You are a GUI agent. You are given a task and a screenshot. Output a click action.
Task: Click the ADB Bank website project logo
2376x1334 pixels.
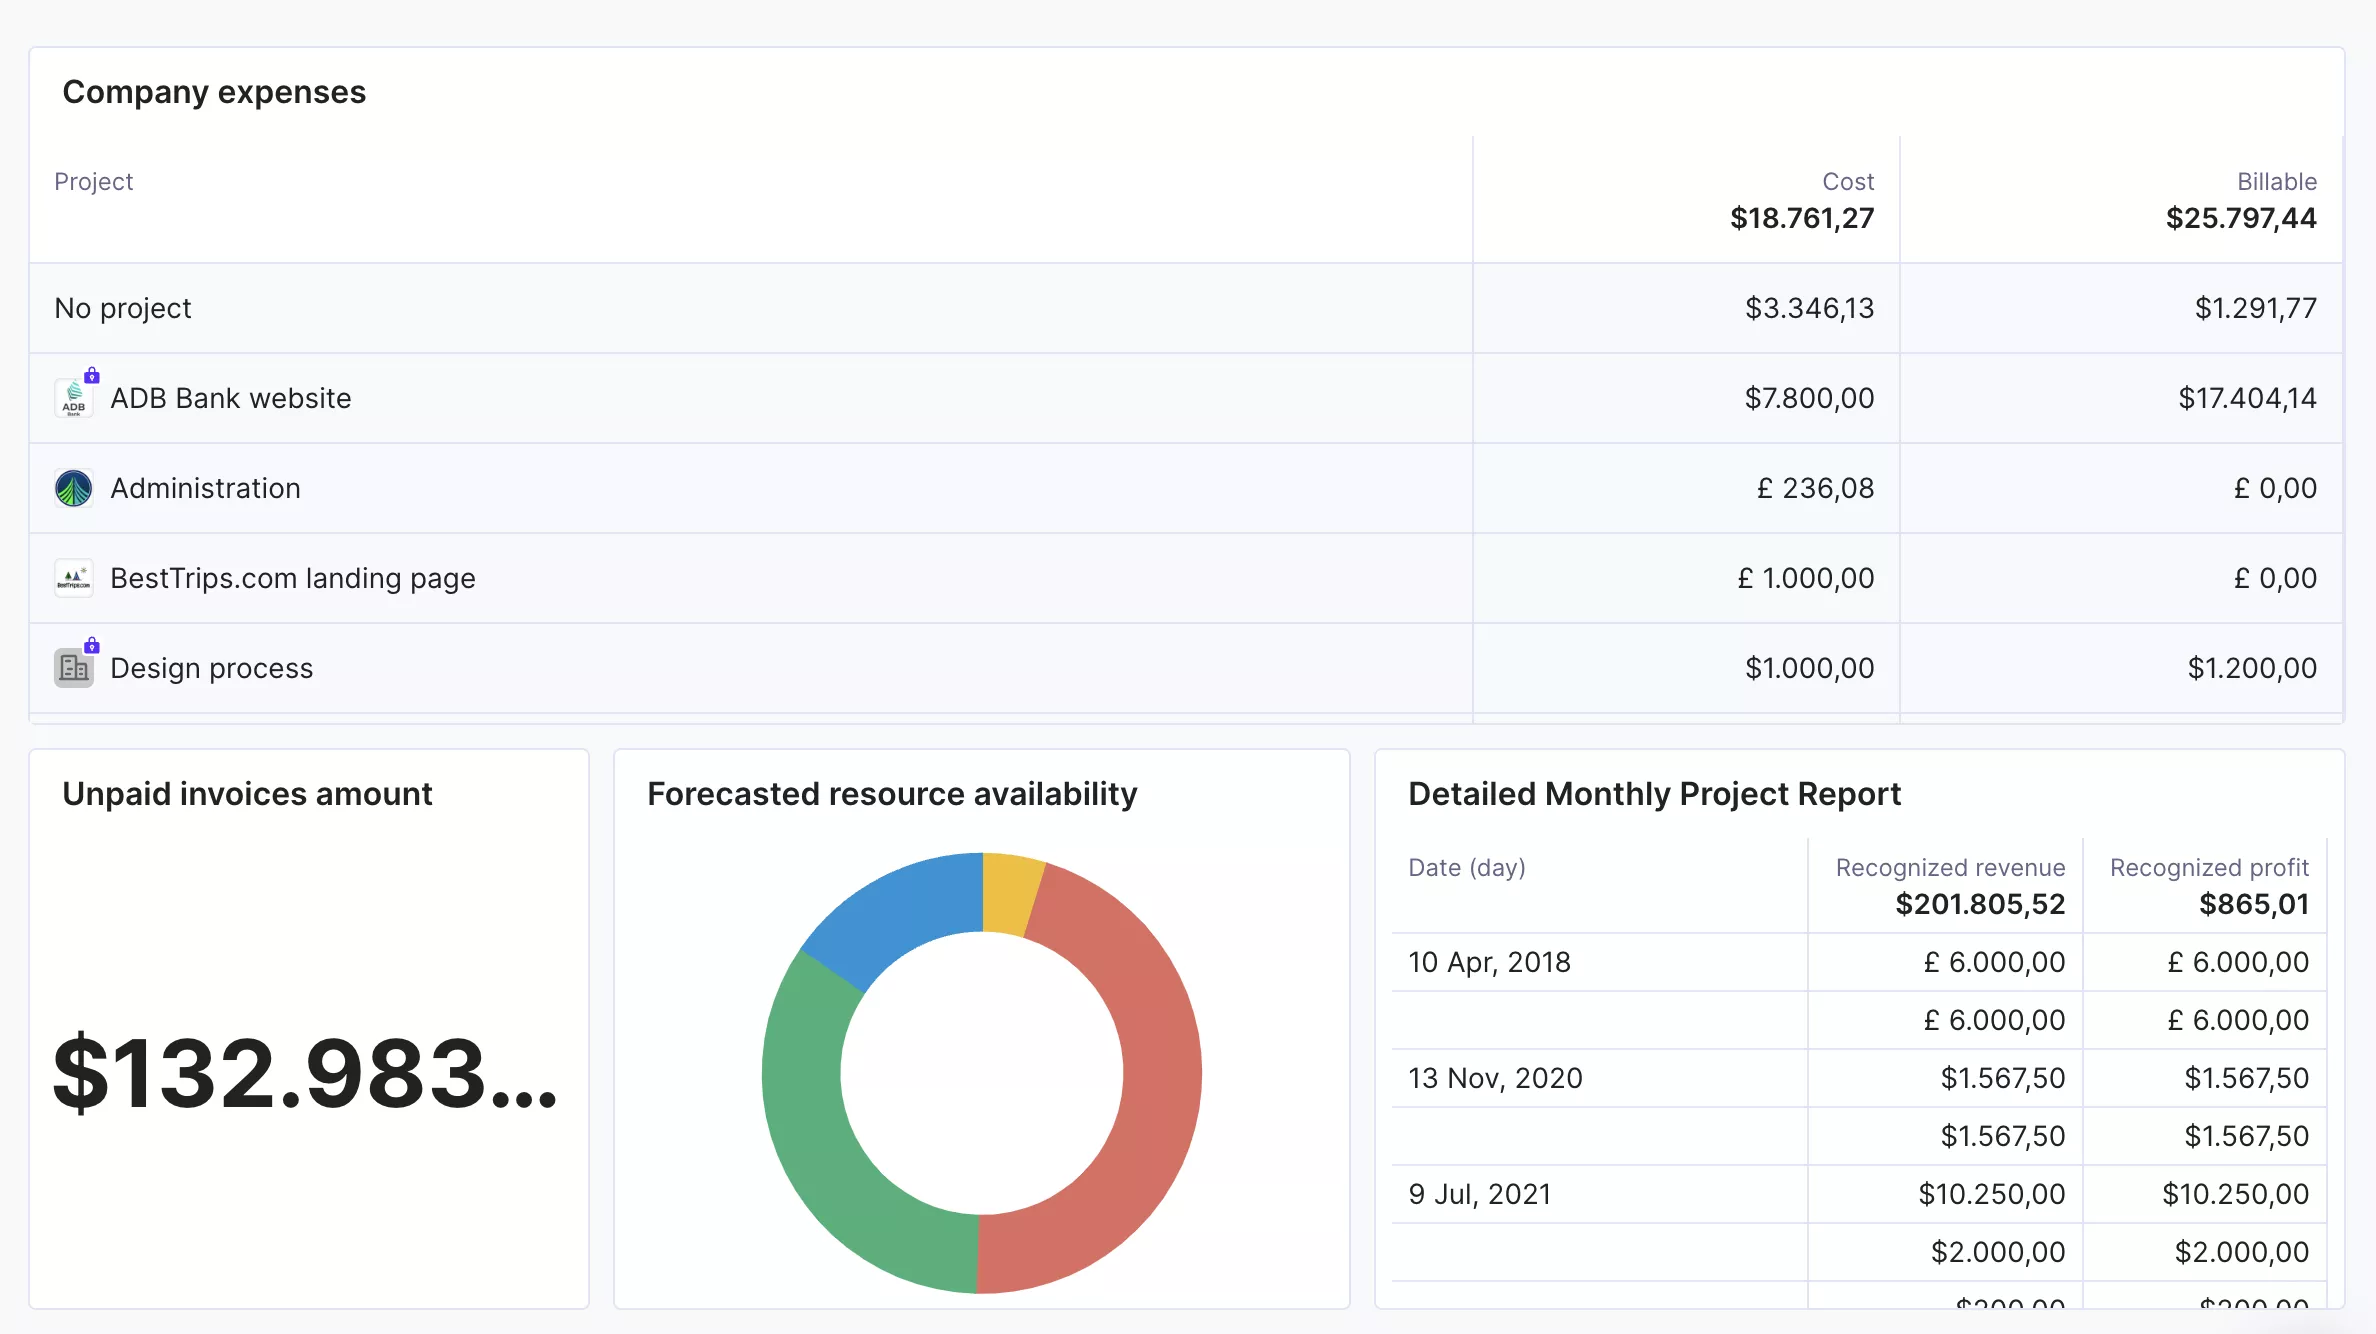point(73,398)
